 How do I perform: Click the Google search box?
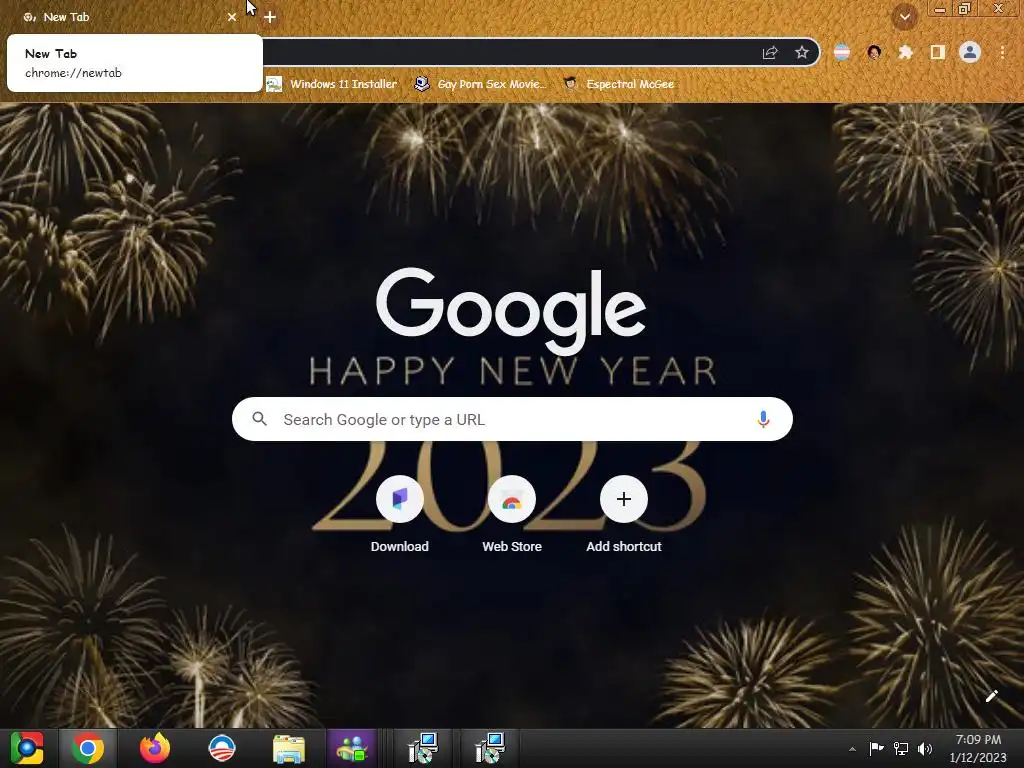click(512, 419)
